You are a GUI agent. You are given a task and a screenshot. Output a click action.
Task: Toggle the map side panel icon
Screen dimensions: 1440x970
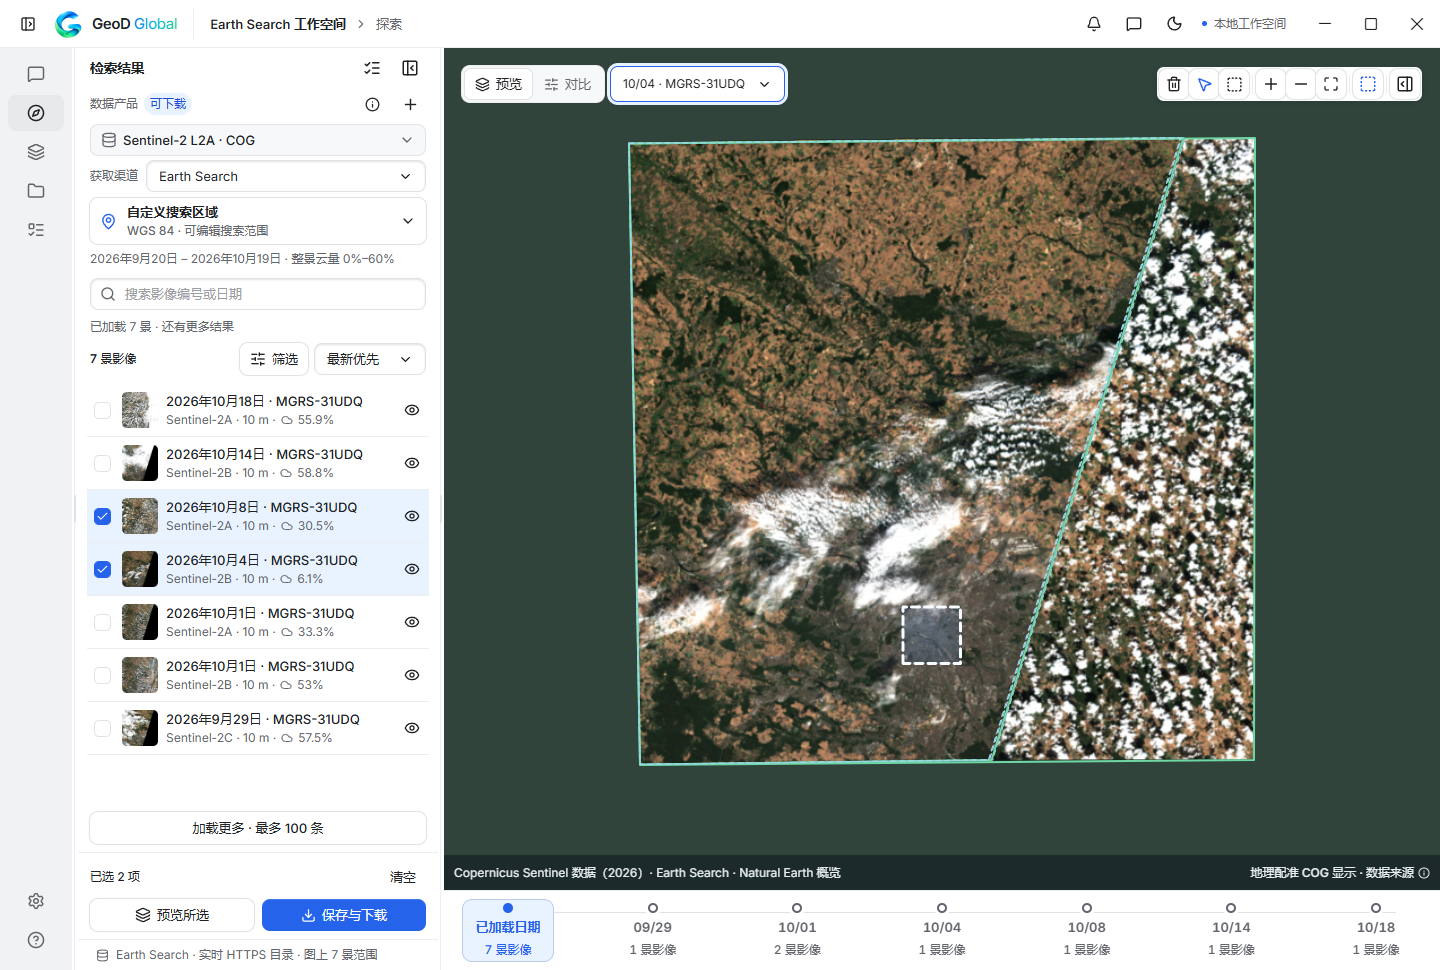1405,84
